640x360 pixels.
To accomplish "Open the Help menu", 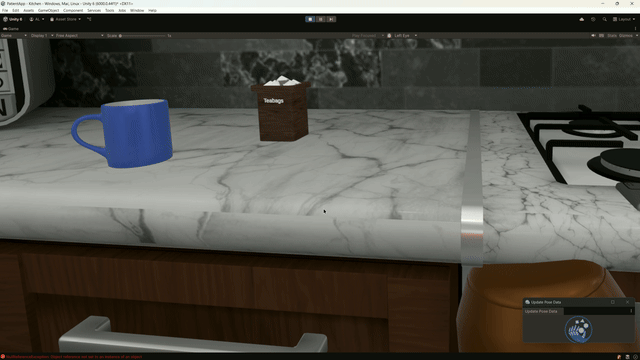I will (x=152, y=10).
